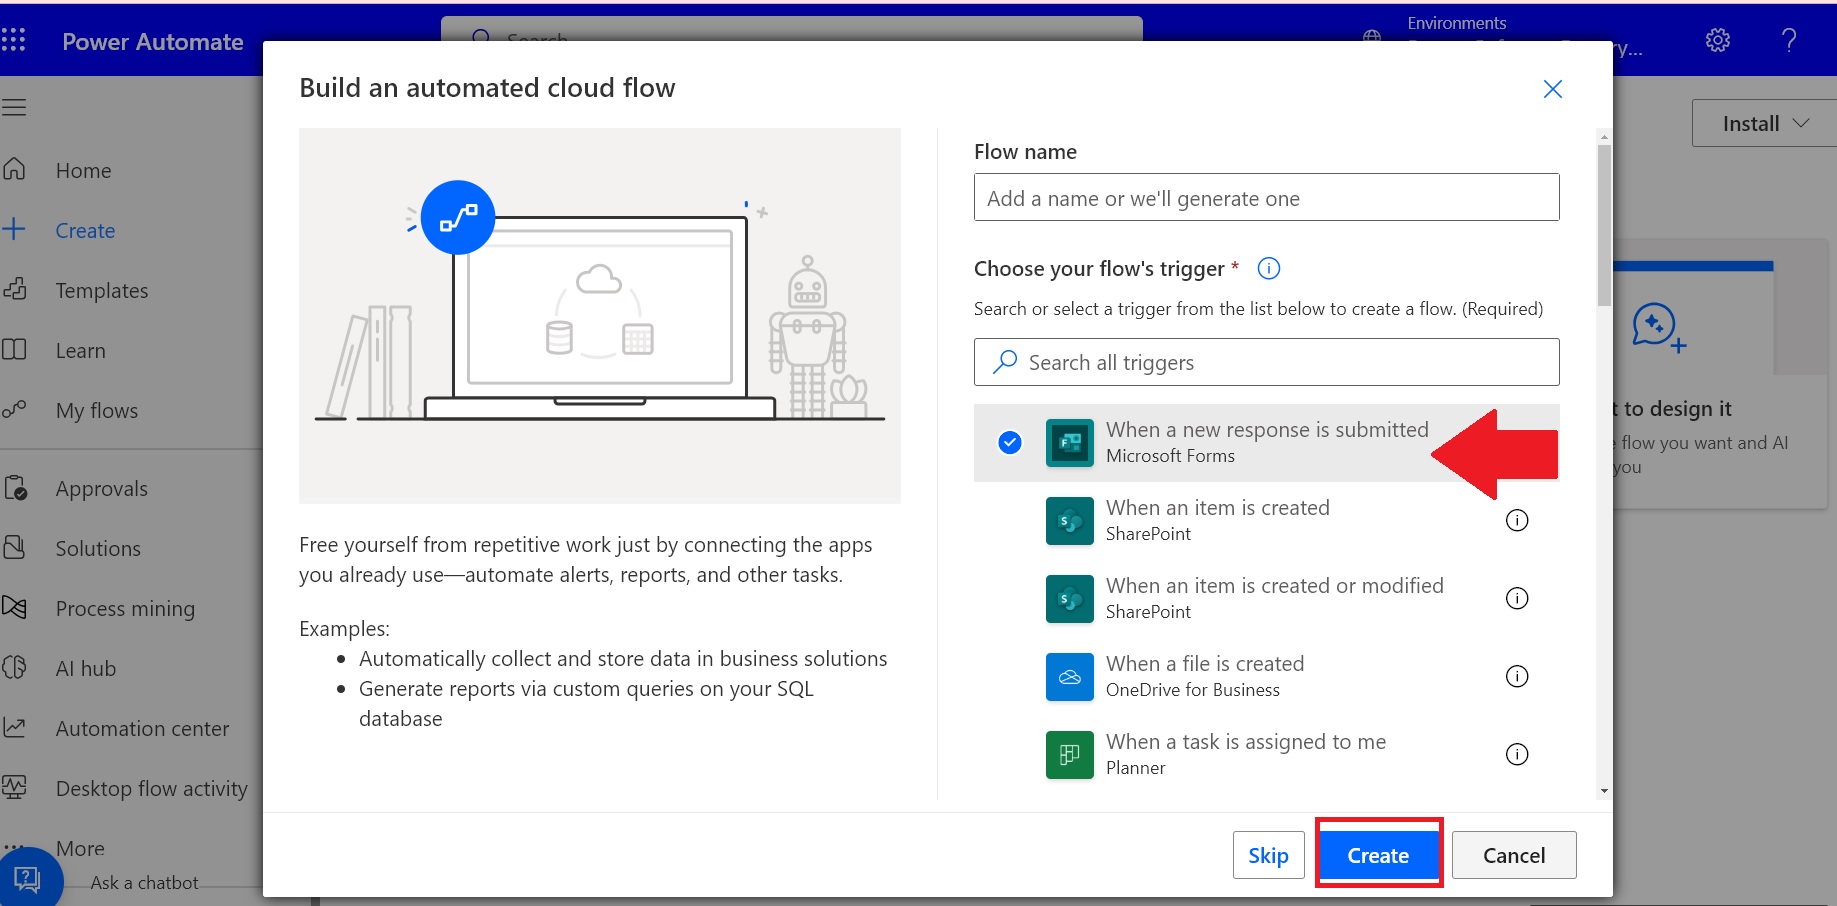
Task: Open the app launcher waffle icon
Action: [x=14, y=40]
